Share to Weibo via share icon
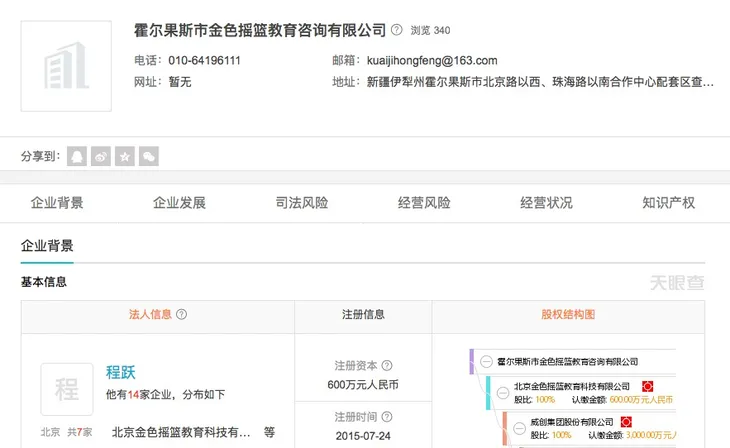Viewport: 730px width, 448px height. click(x=101, y=156)
